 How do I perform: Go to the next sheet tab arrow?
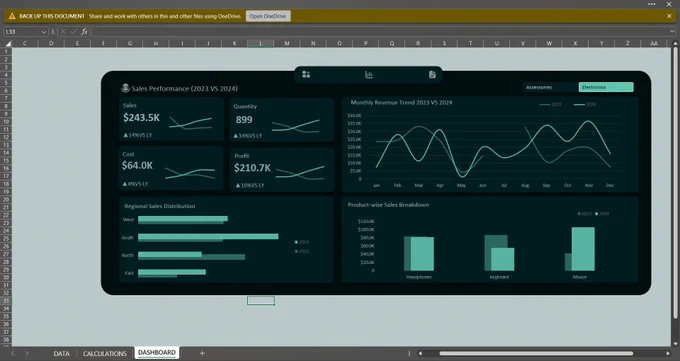pyautogui.click(x=27, y=353)
